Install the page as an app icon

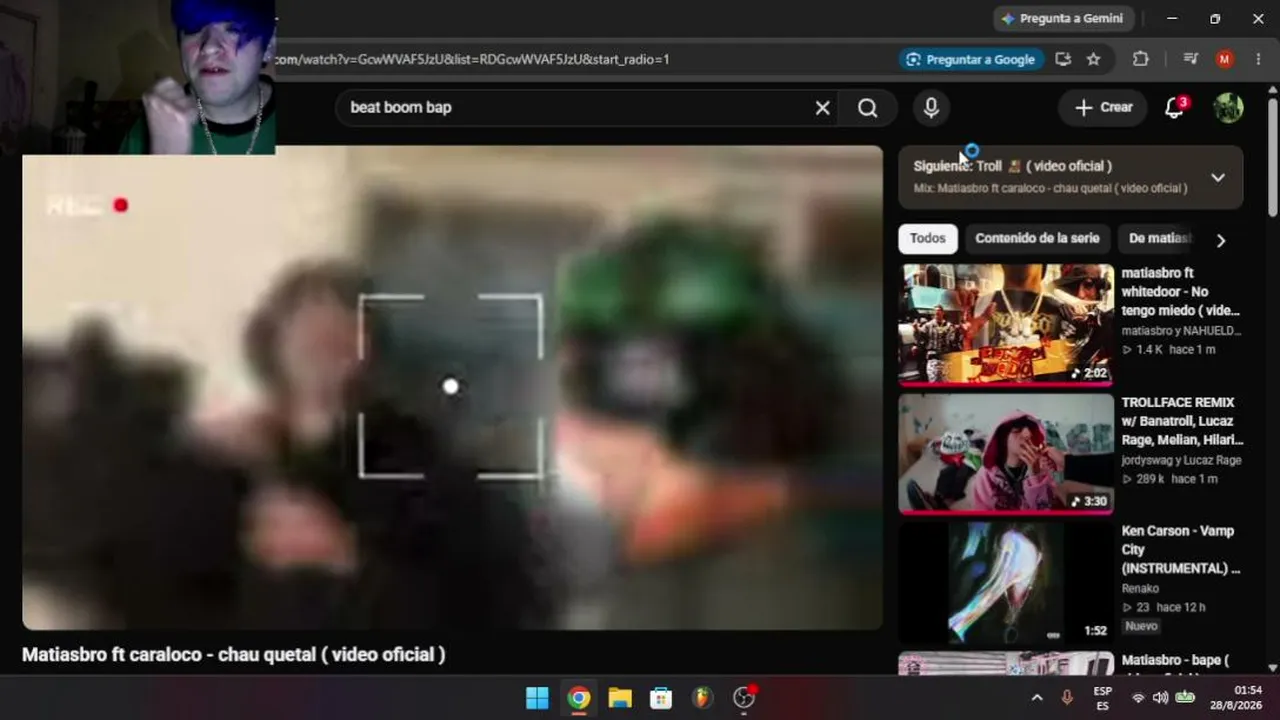[x=1063, y=59]
